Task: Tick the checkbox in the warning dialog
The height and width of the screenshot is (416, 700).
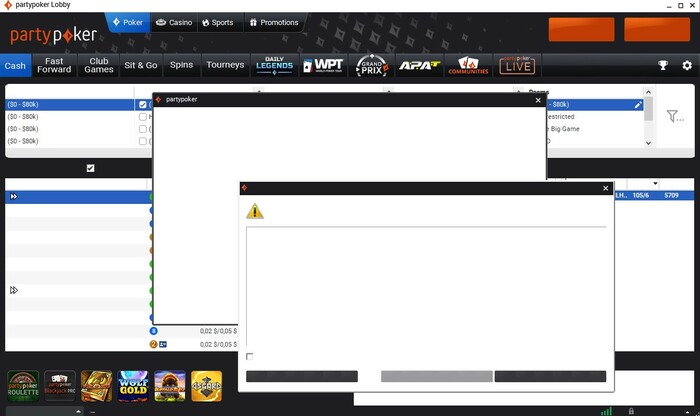Action: (x=250, y=356)
